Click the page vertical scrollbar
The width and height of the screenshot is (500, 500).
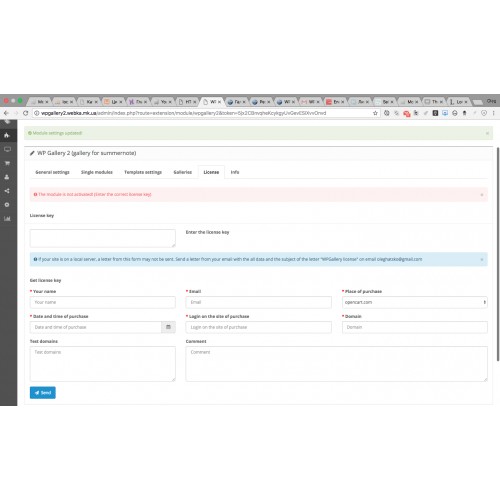498,254
